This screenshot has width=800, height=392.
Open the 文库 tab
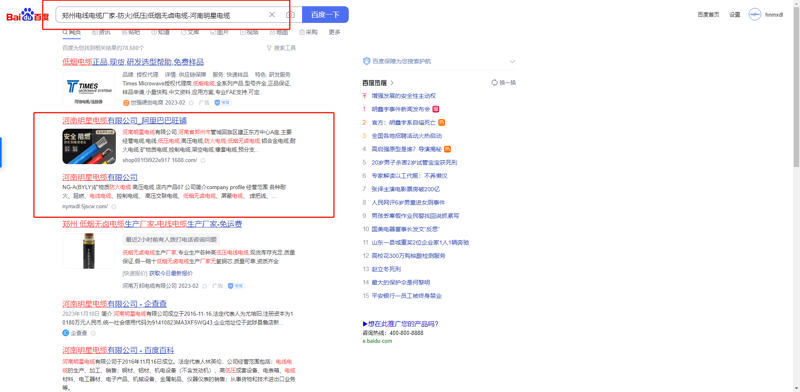pos(190,32)
